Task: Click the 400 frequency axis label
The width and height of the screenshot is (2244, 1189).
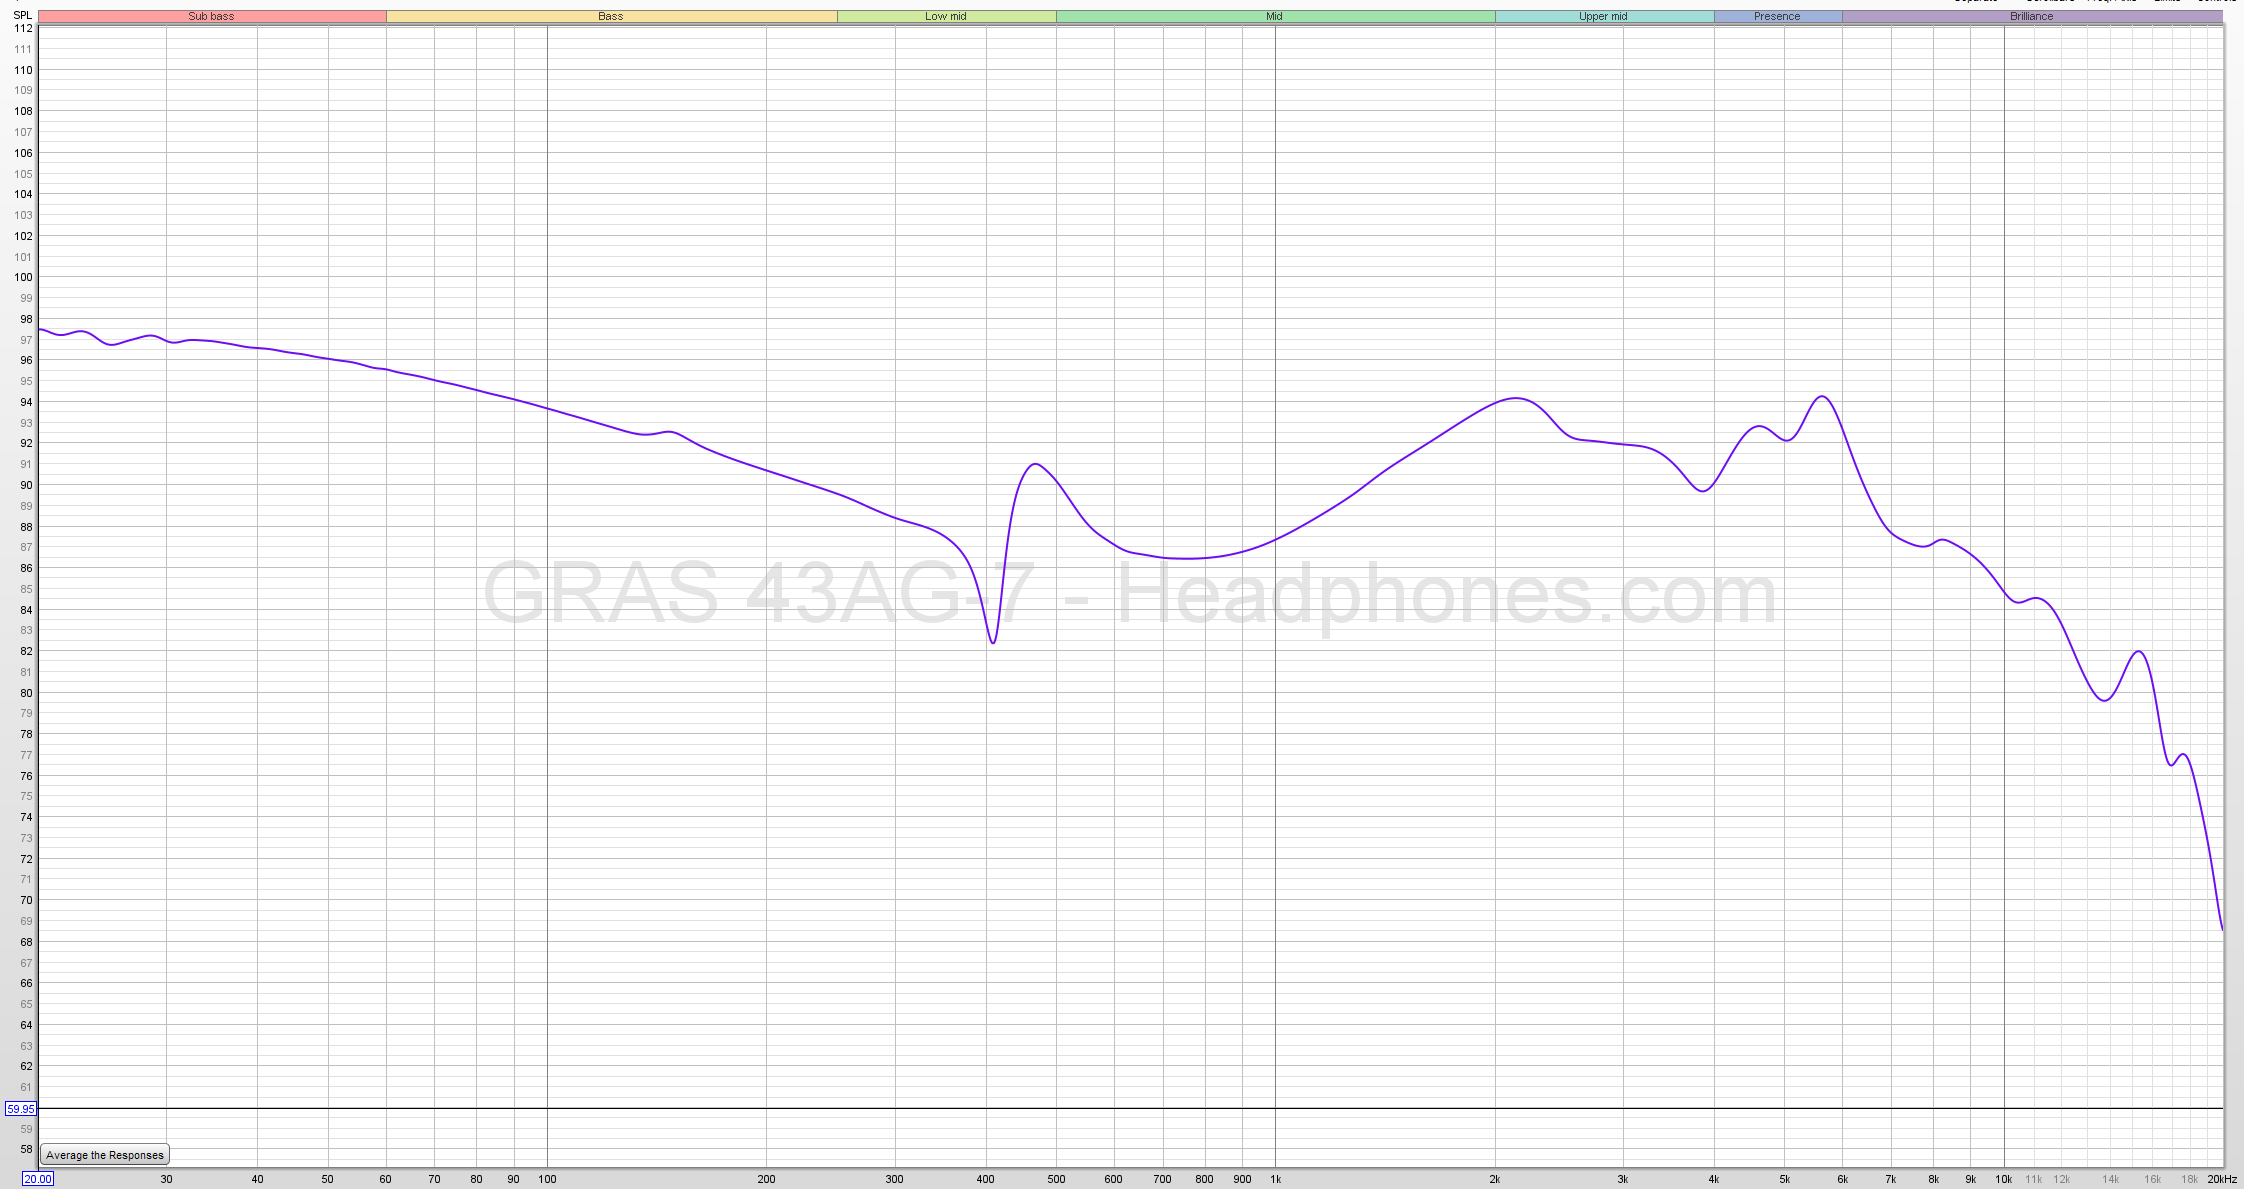Action: (985, 1179)
